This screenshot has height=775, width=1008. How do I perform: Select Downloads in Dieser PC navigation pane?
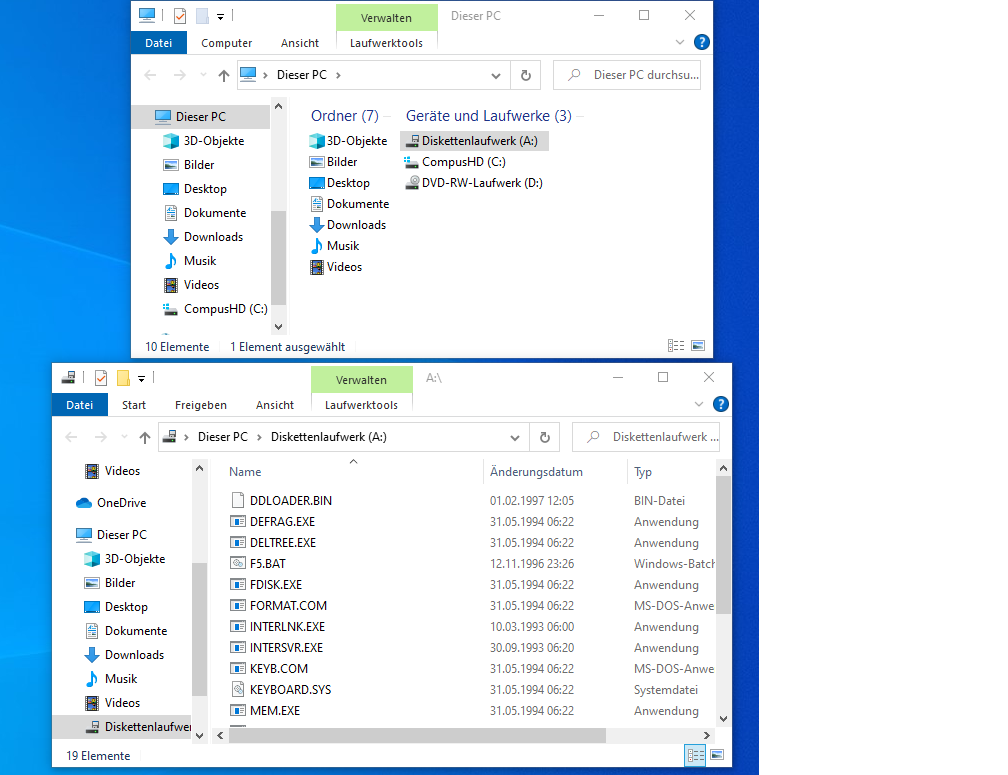[203, 237]
